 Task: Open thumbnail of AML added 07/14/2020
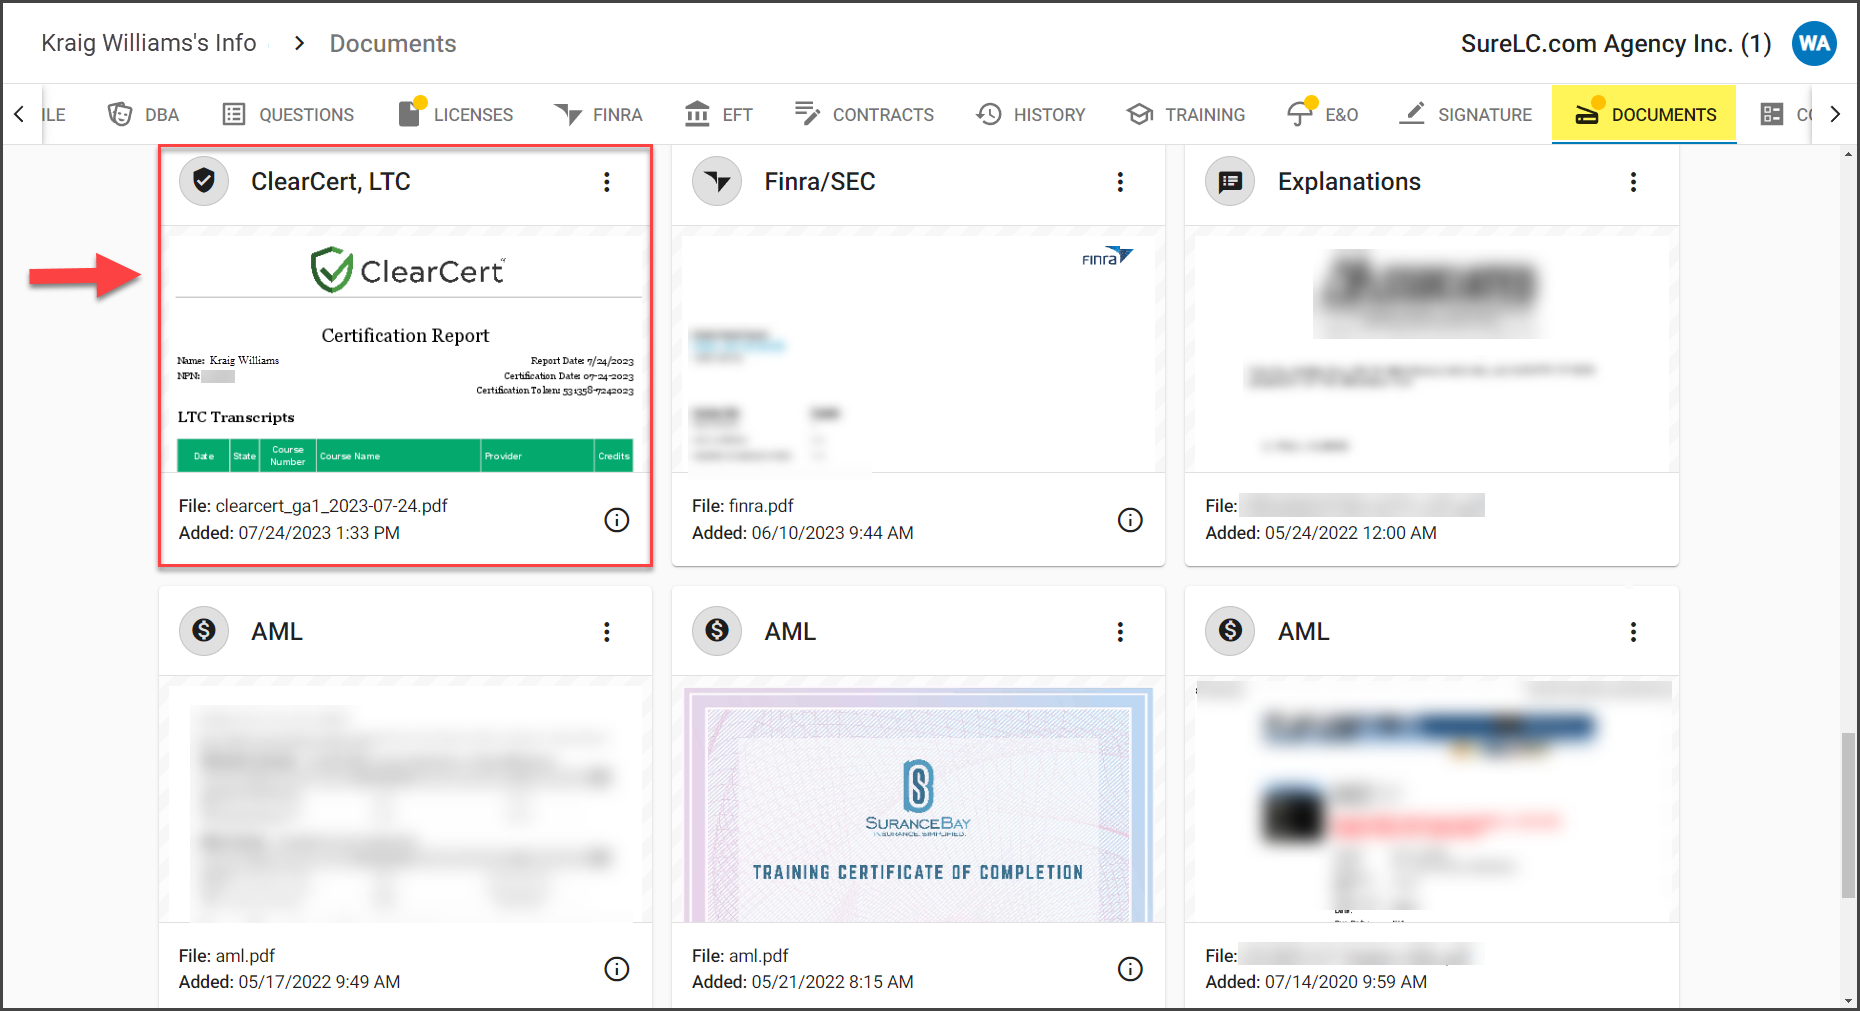tap(1431, 800)
